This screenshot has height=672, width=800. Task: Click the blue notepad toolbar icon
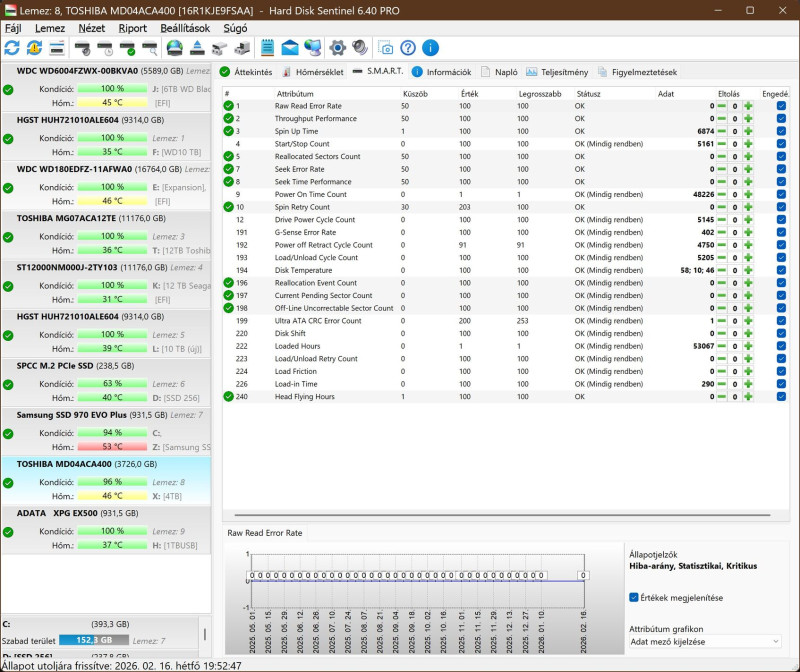point(267,48)
